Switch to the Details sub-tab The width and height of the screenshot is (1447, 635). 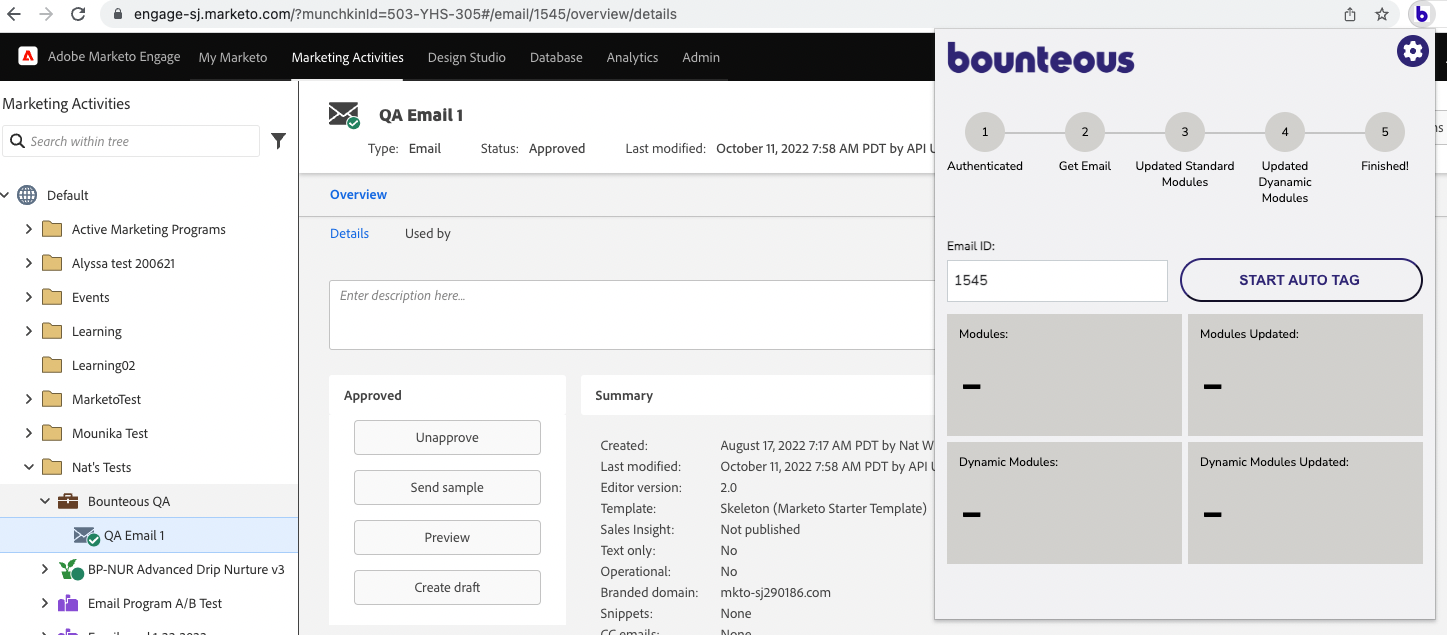tap(350, 233)
